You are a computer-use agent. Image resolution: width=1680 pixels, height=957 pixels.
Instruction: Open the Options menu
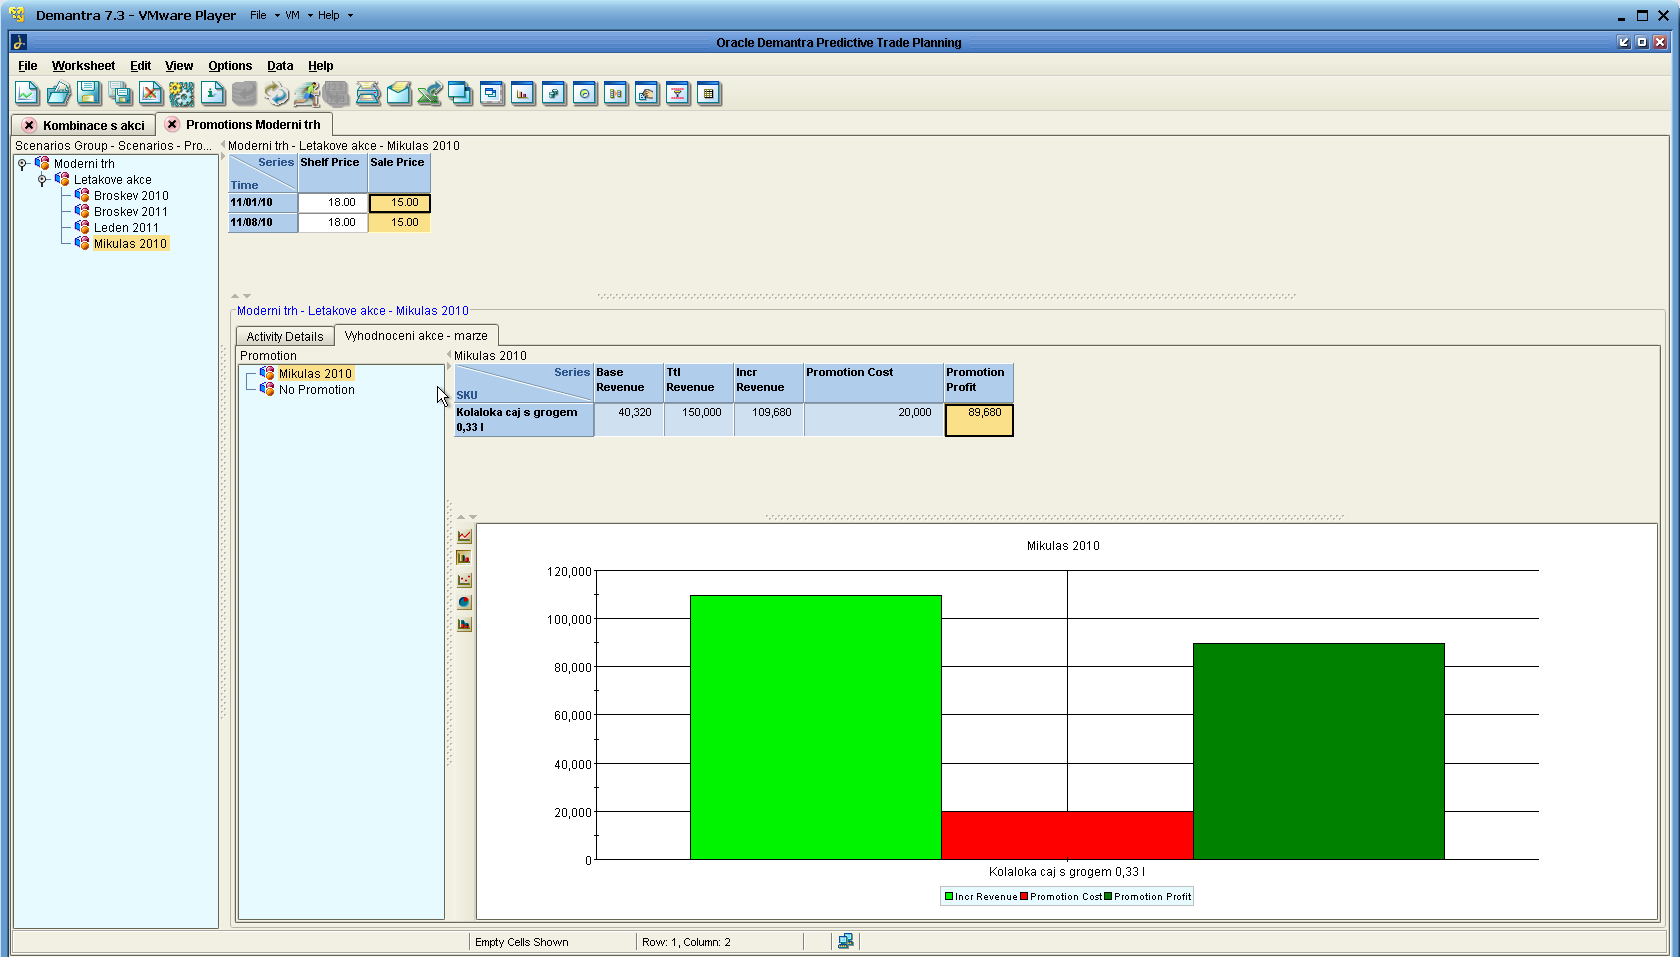[x=230, y=66]
